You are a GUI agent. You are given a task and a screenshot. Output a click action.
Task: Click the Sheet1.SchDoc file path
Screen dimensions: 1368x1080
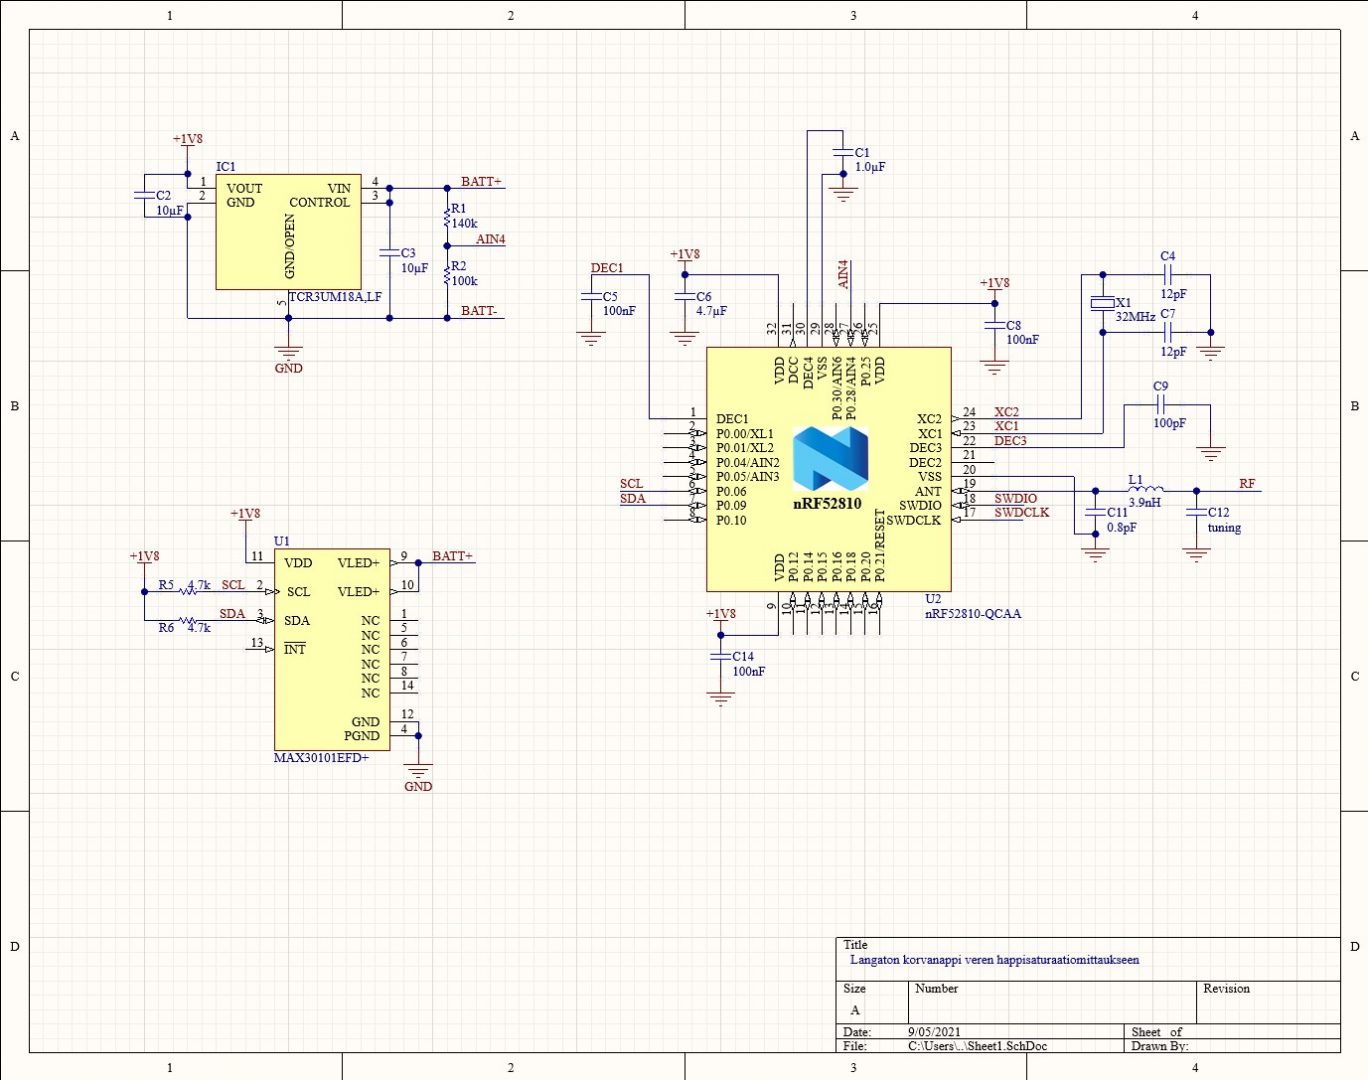click(x=977, y=1046)
